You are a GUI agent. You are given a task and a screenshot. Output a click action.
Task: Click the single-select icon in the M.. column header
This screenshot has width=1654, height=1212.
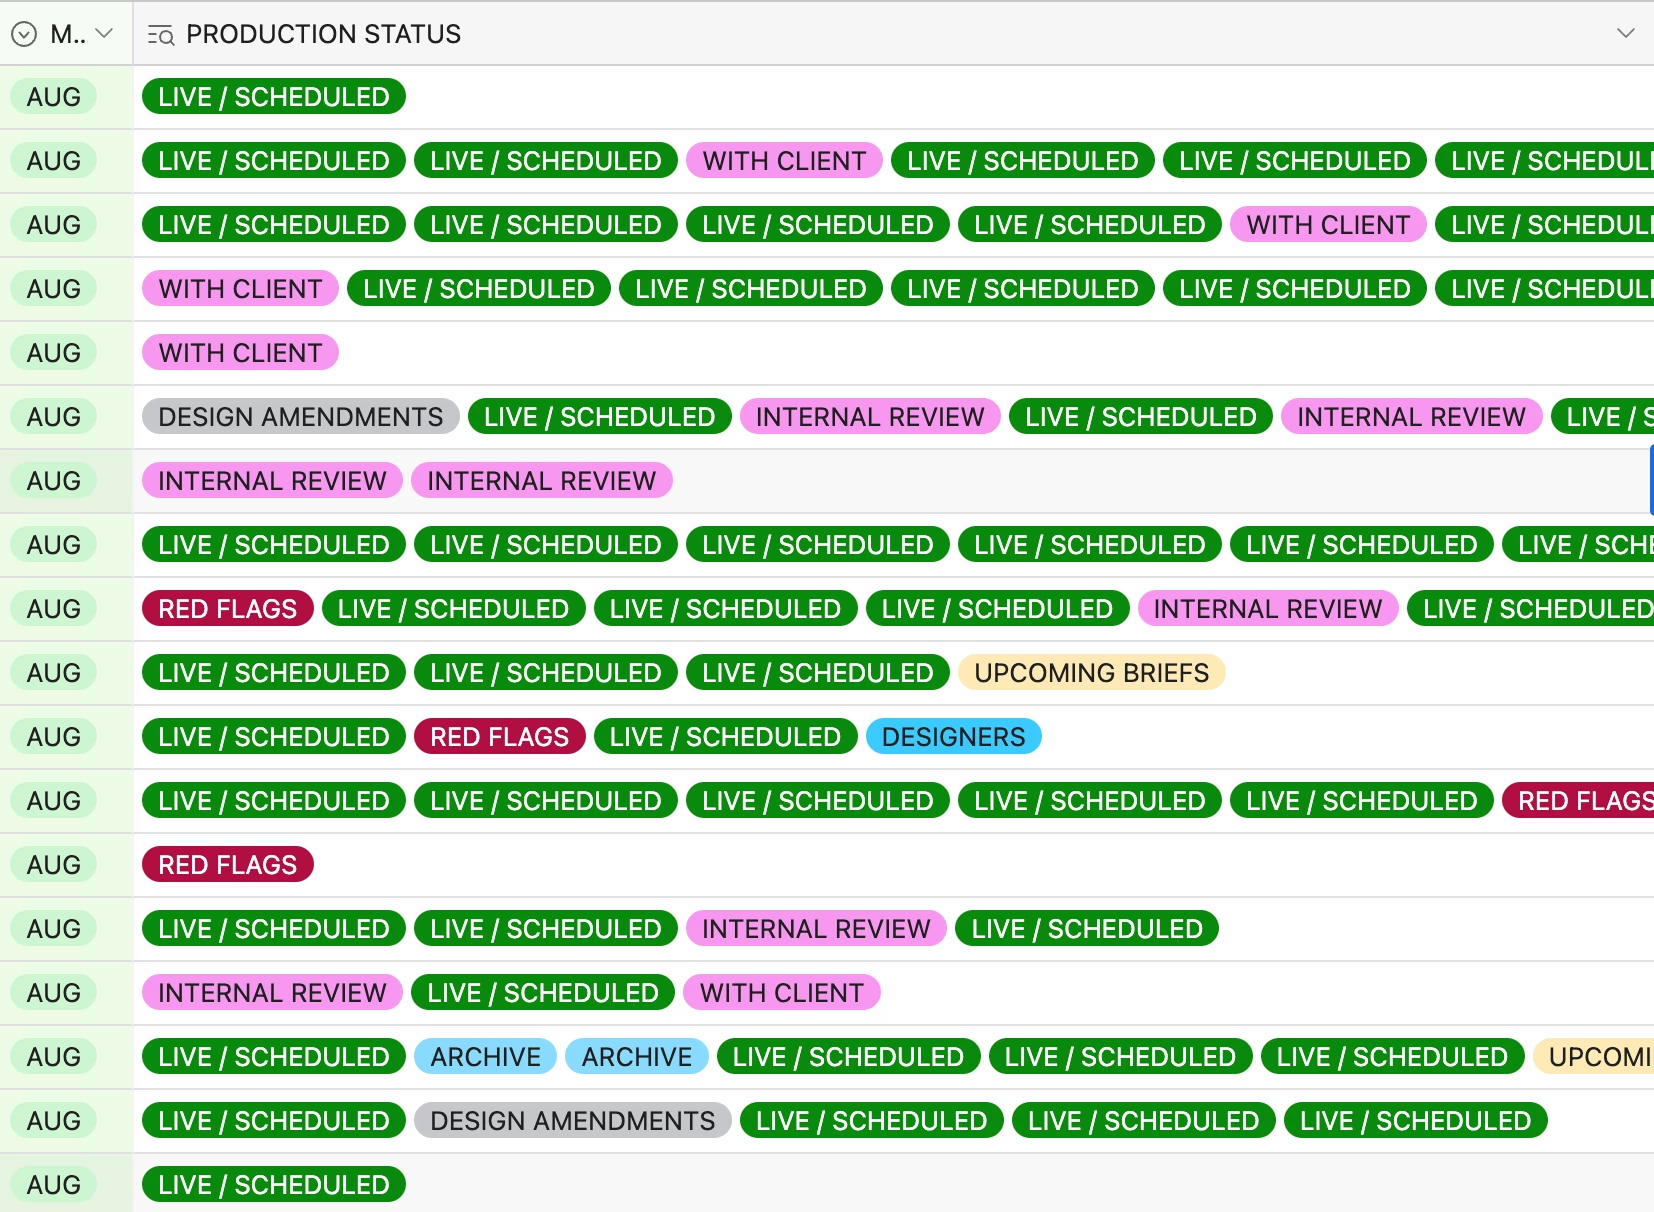pyautogui.click(x=24, y=35)
